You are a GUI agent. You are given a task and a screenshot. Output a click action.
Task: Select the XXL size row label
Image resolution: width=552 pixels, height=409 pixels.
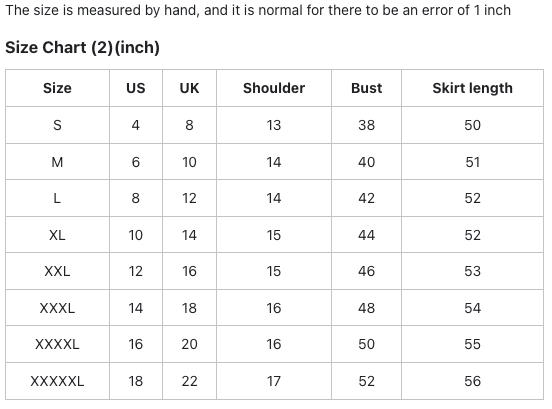[57, 271]
